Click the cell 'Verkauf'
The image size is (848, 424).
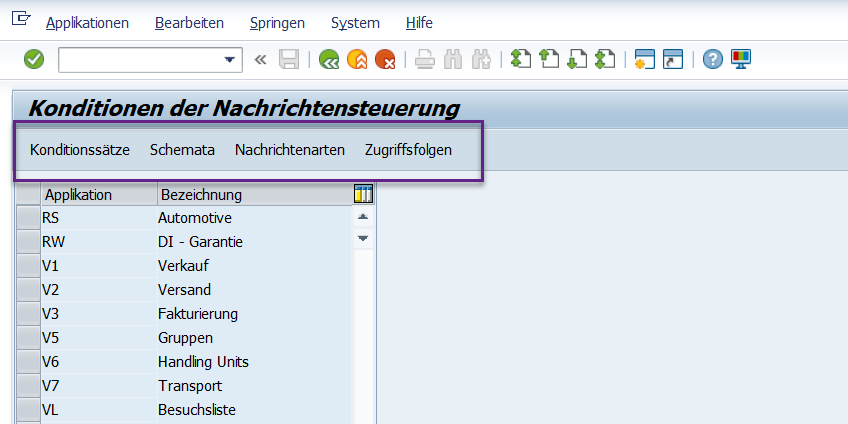coord(255,266)
